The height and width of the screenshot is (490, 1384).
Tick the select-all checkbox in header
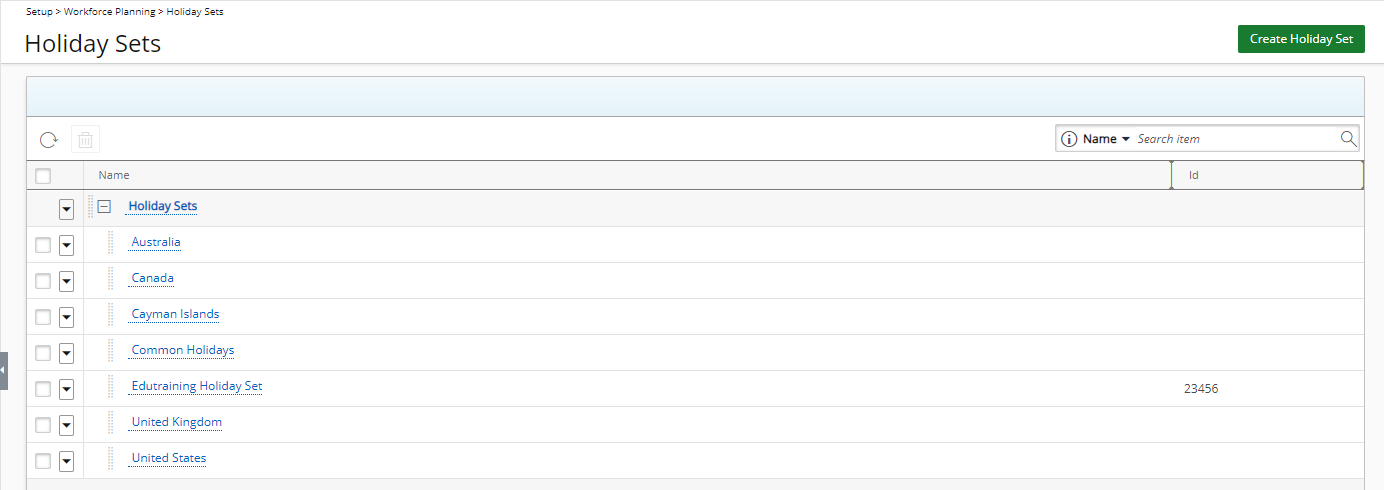43,176
